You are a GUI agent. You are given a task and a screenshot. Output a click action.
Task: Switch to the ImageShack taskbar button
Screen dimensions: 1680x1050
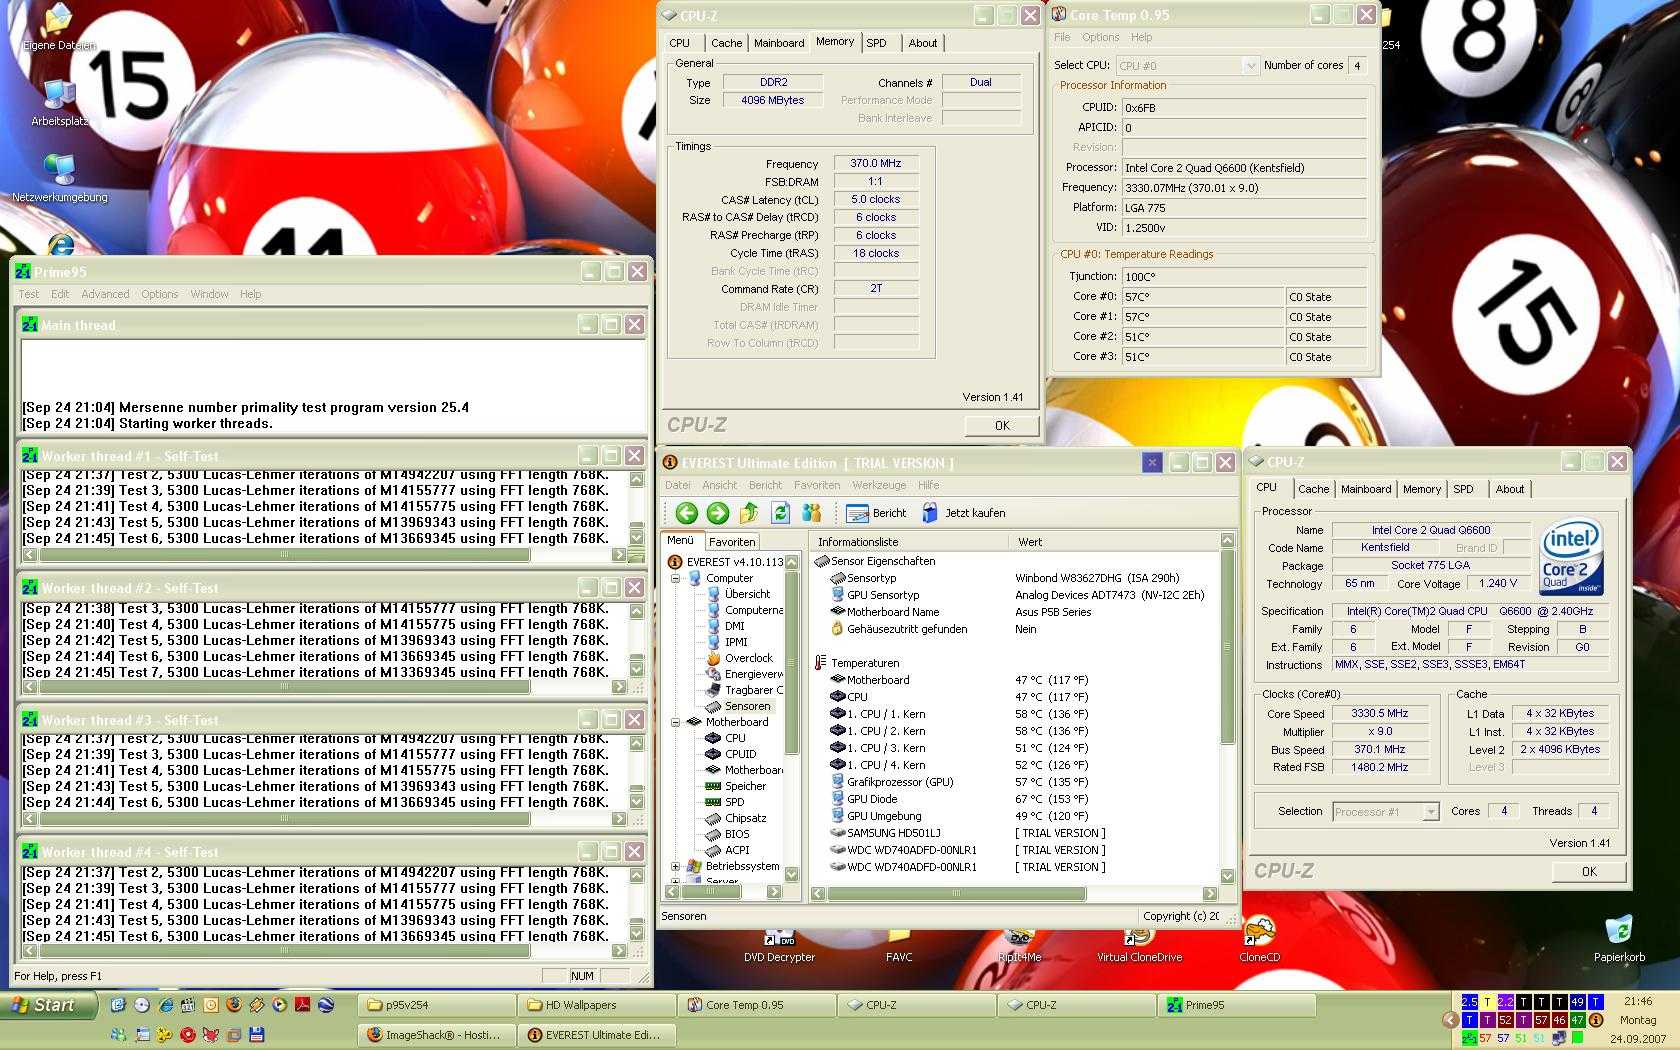437,1035
